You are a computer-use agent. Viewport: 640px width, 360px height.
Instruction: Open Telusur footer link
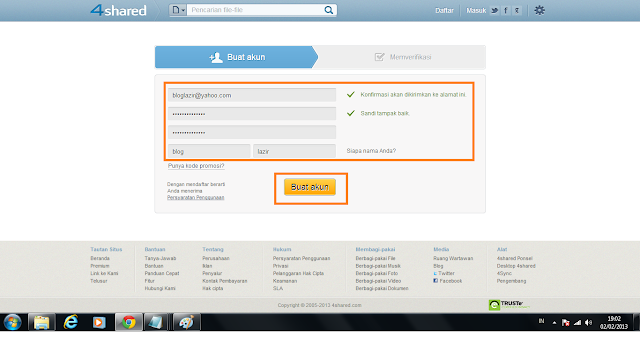point(99,281)
